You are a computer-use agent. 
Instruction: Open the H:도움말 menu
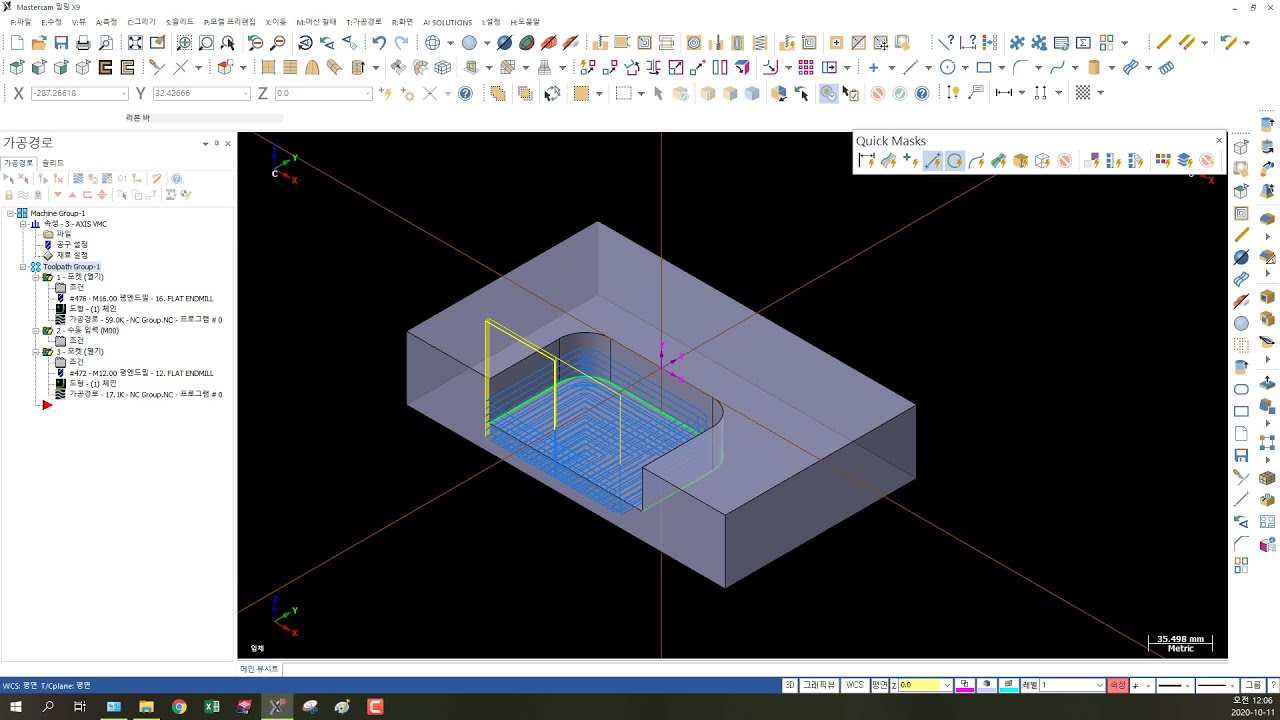(525, 22)
